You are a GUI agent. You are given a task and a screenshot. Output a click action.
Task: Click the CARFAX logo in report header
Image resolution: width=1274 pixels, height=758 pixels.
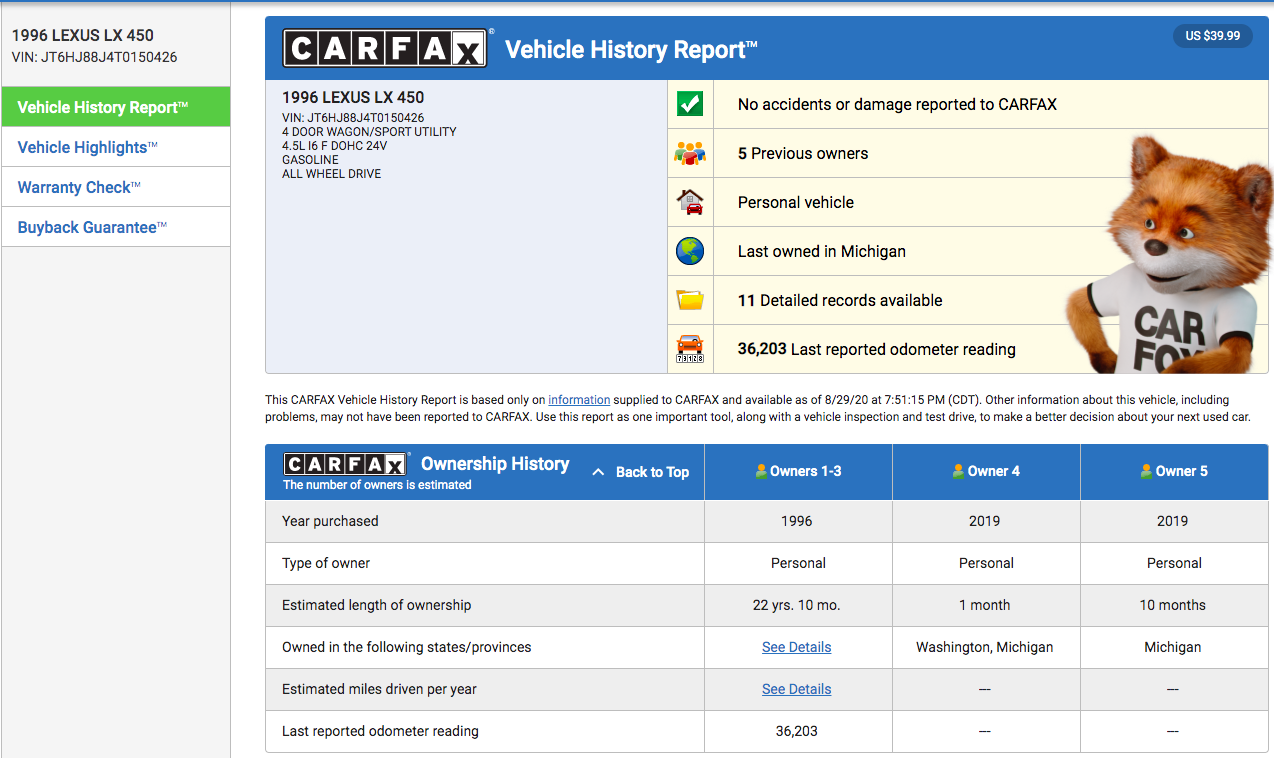pyautogui.click(x=385, y=48)
